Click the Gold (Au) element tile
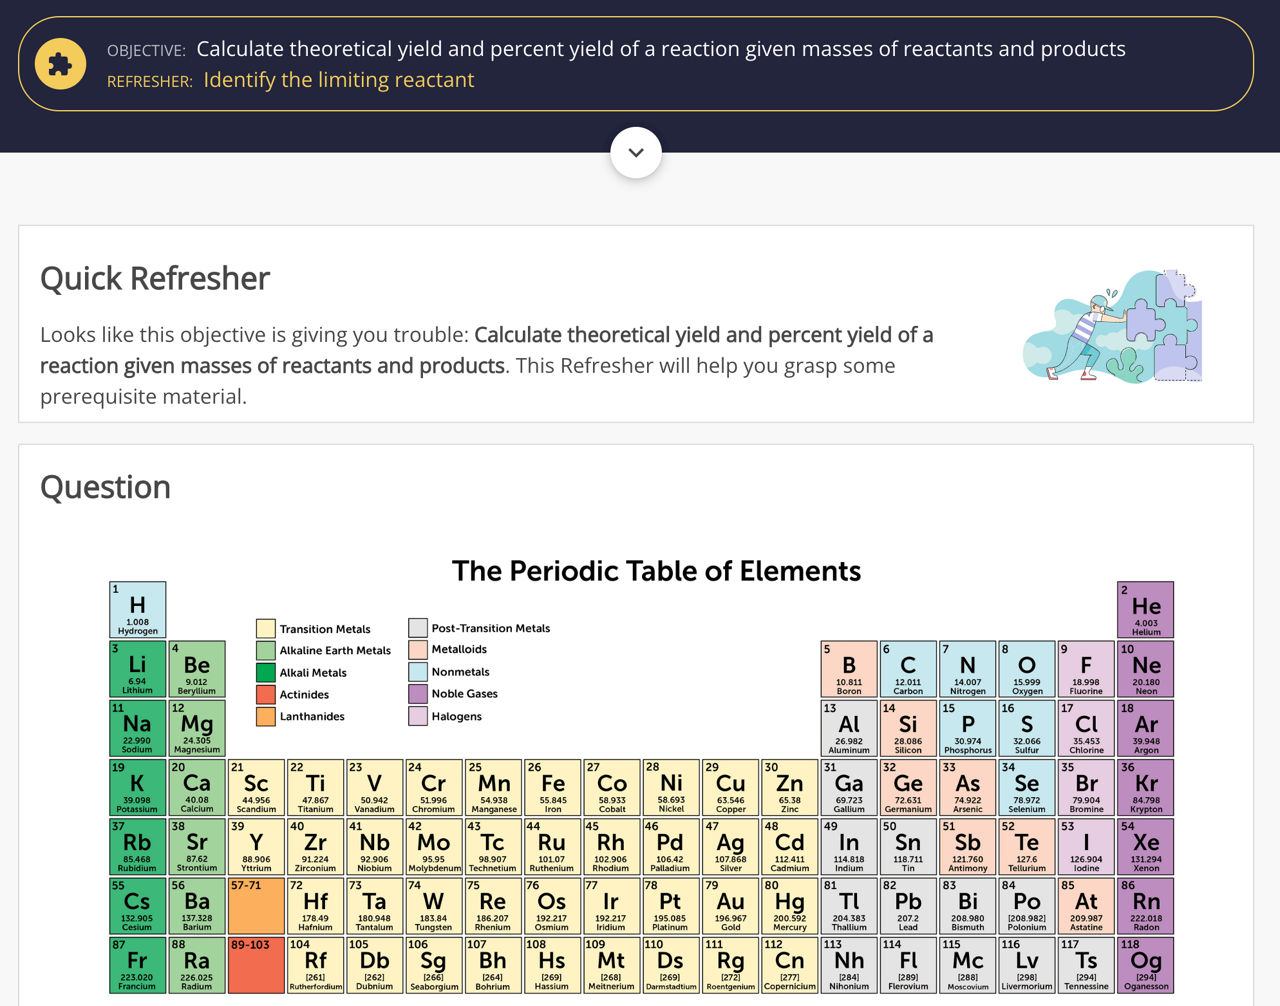This screenshot has width=1280, height=1006. pos(730,906)
